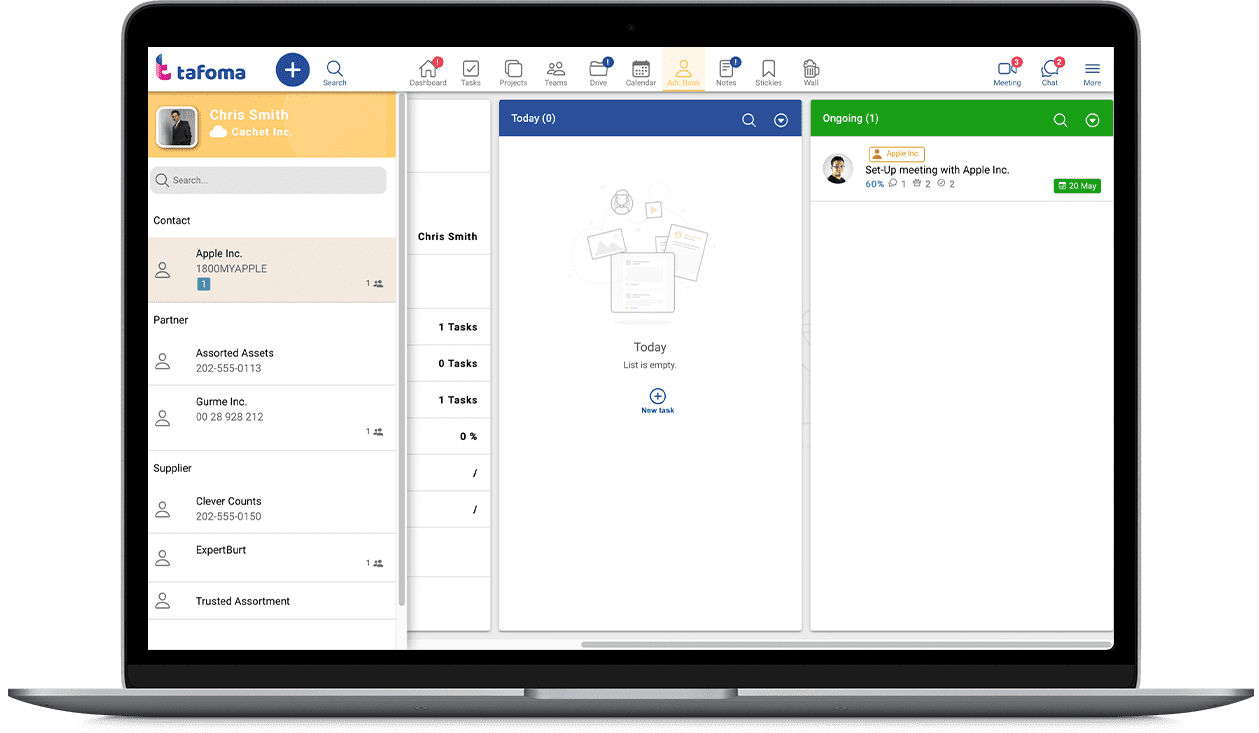The height and width of the screenshot is (733, 1259).
Task: Click the New task button
Action: pos(657,400)
